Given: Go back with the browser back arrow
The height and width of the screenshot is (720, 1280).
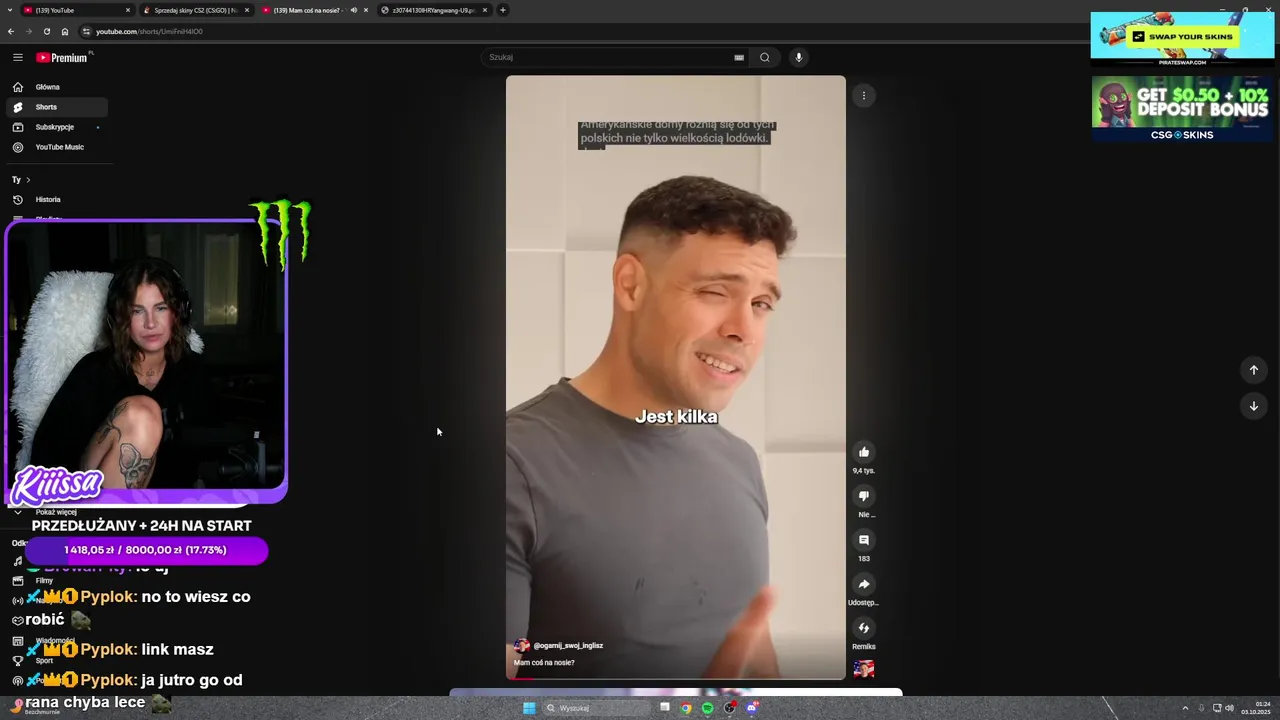Looking at the screenshot, I should pos(11,31).
